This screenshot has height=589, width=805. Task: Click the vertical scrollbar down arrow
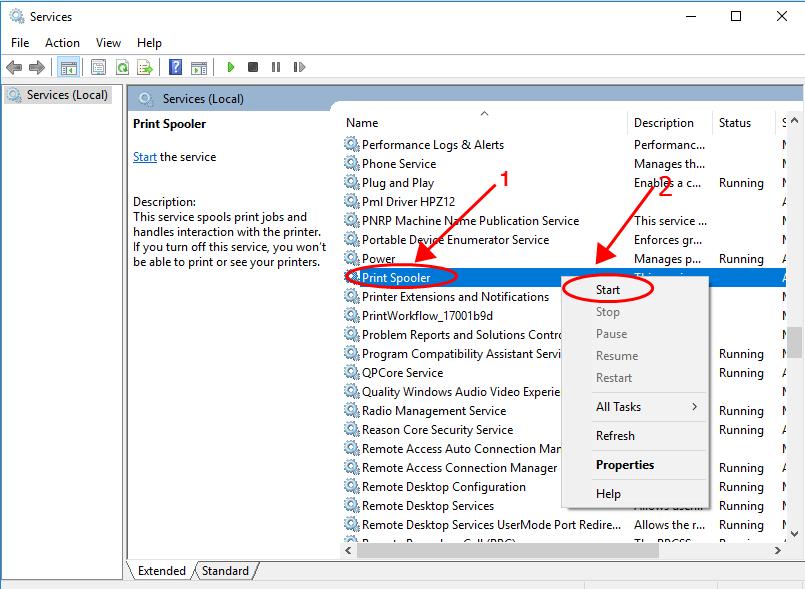(795, 534)
